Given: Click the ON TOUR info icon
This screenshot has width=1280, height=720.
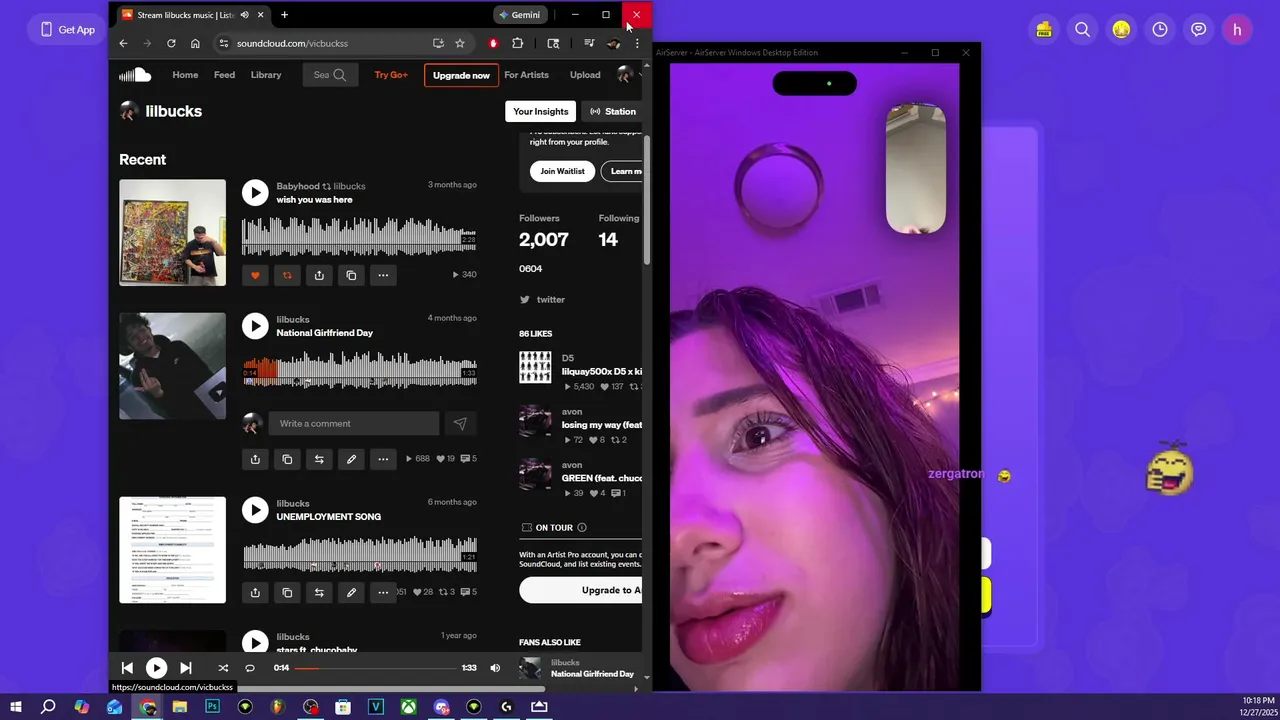Looking at the screenshot, I should click(582, 527).
